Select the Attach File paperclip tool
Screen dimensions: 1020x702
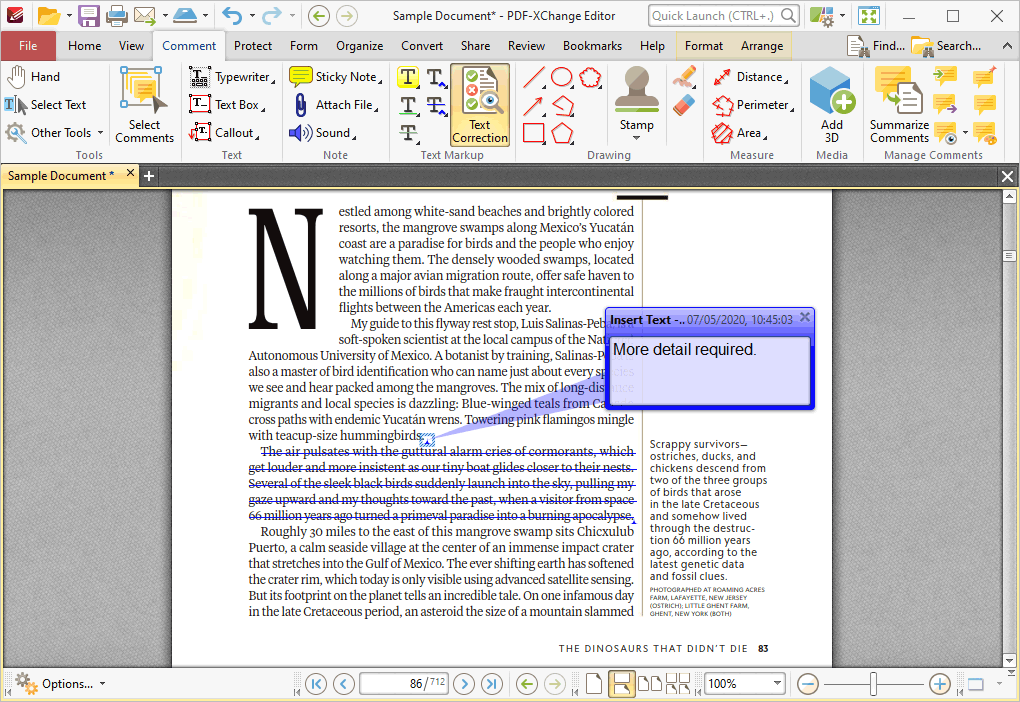click(x=333, y=105)
